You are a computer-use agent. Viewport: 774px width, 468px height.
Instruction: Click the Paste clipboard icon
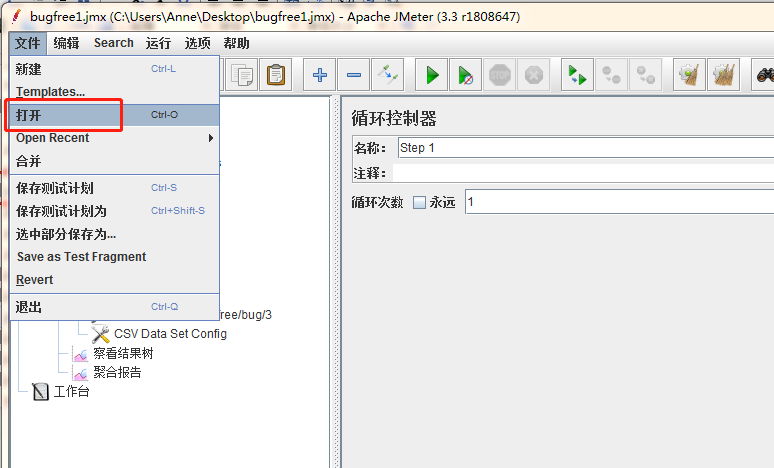(276, 75)
